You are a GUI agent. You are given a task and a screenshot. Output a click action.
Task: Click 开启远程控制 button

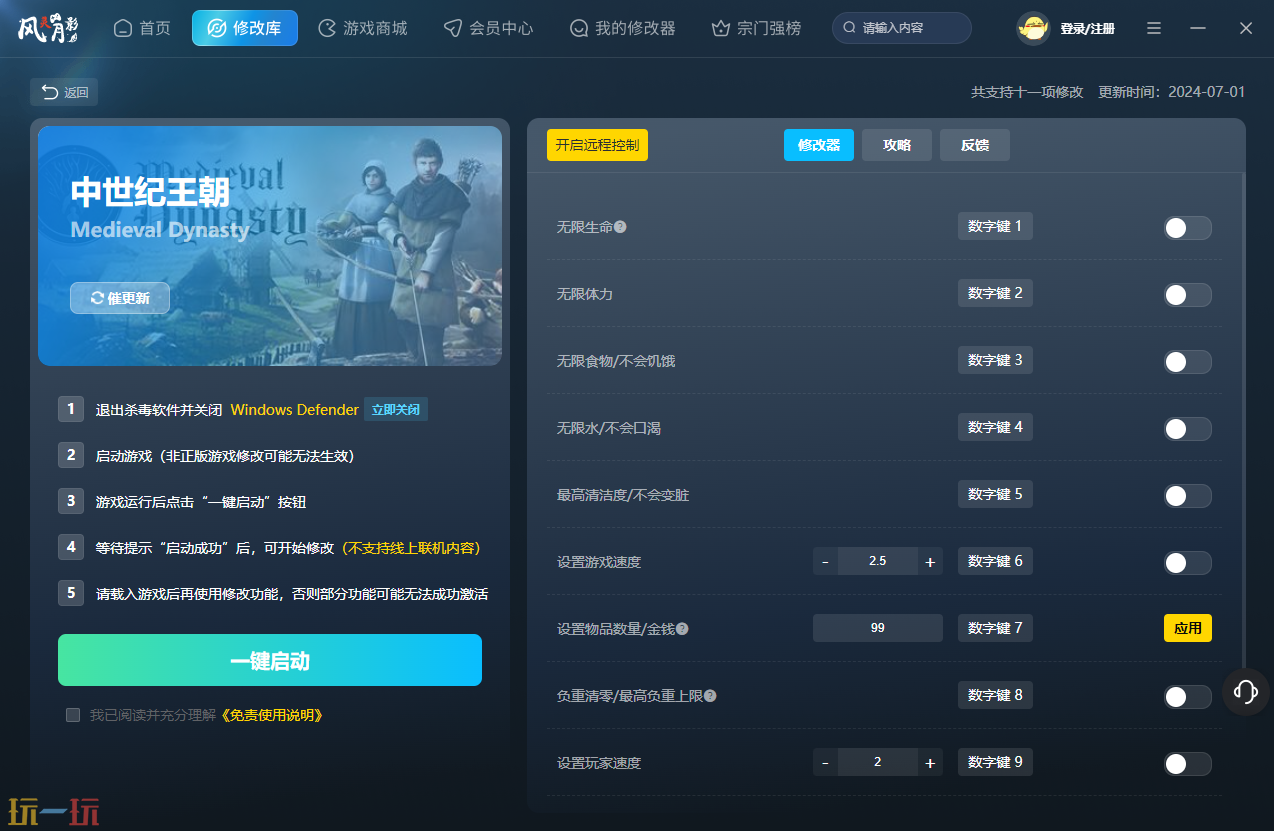click(597, 145)
